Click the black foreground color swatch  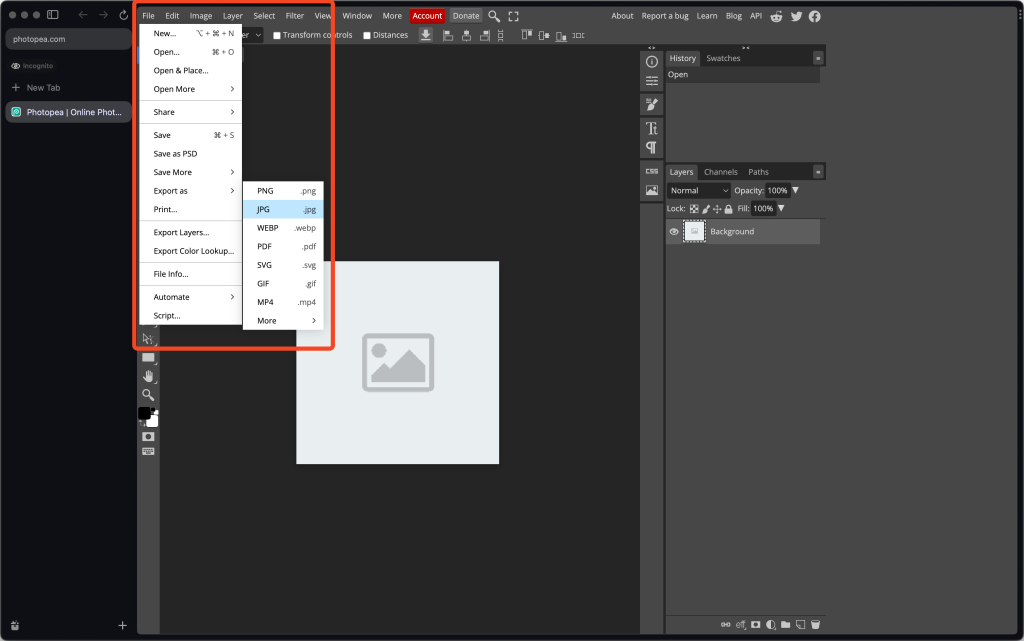[x=144, y=413]
